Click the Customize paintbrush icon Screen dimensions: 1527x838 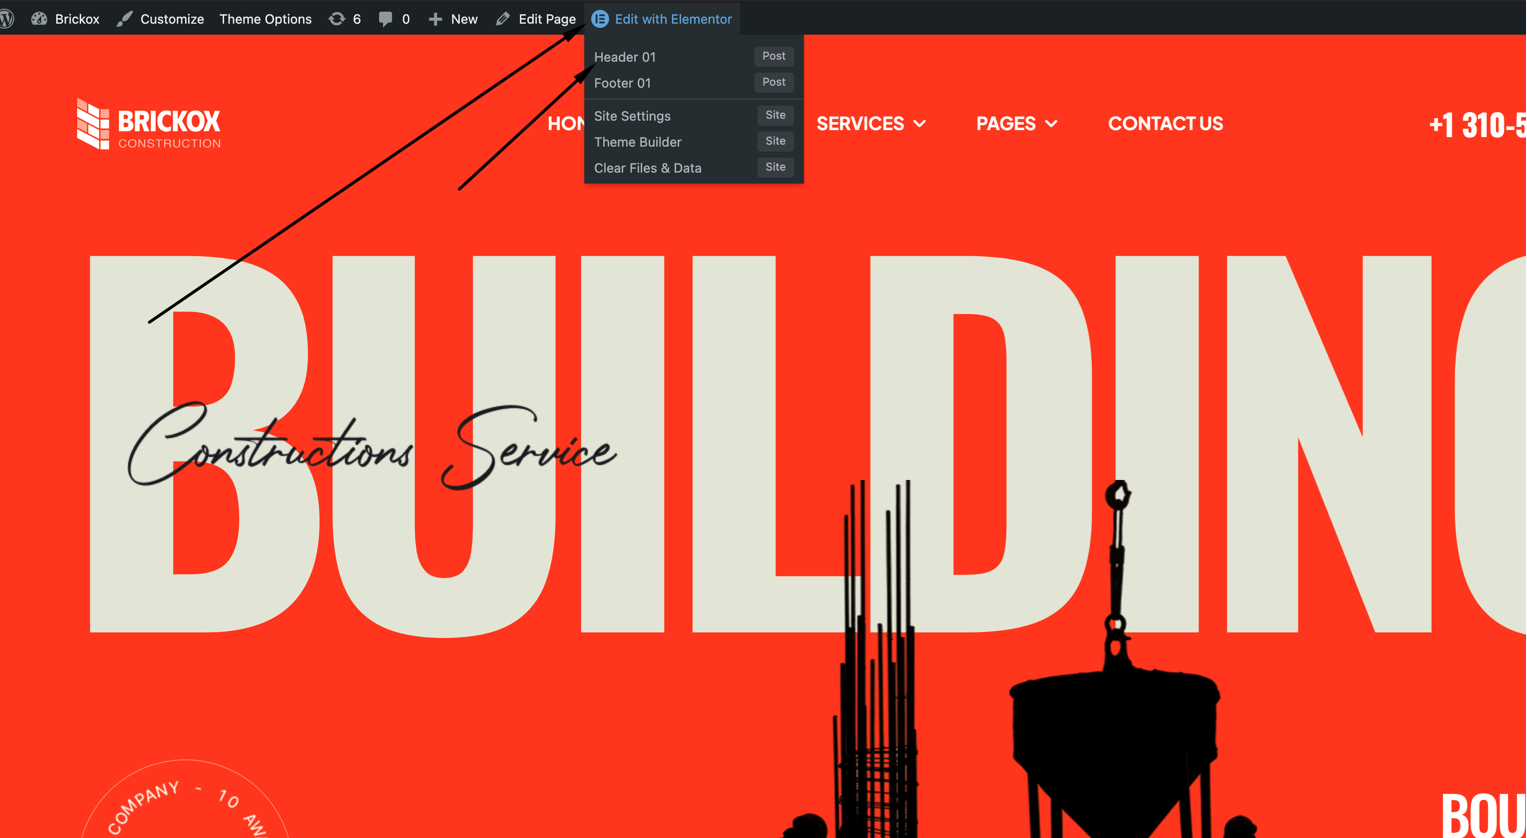124,19
